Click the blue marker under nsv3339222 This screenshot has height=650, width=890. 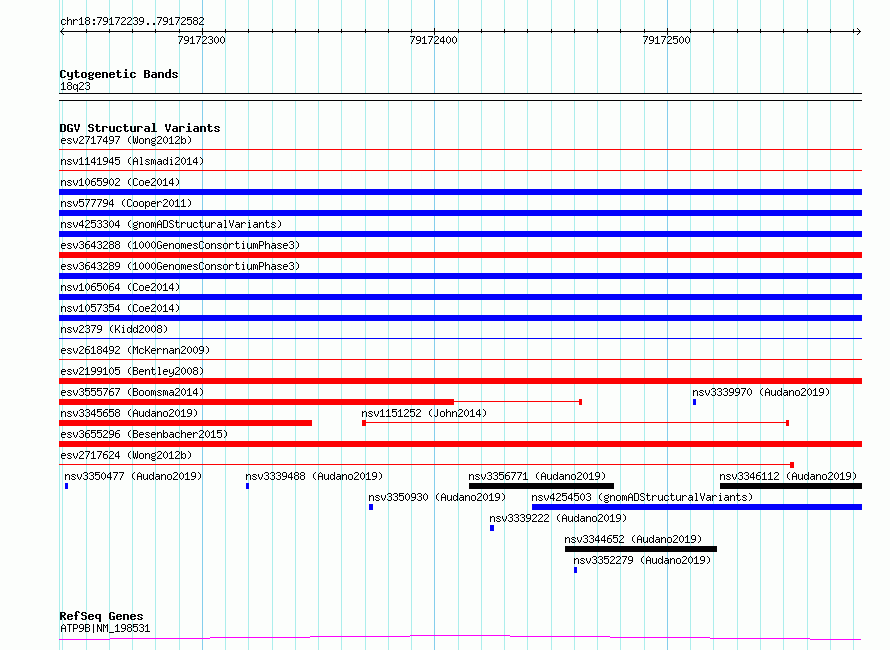[492, 528]
